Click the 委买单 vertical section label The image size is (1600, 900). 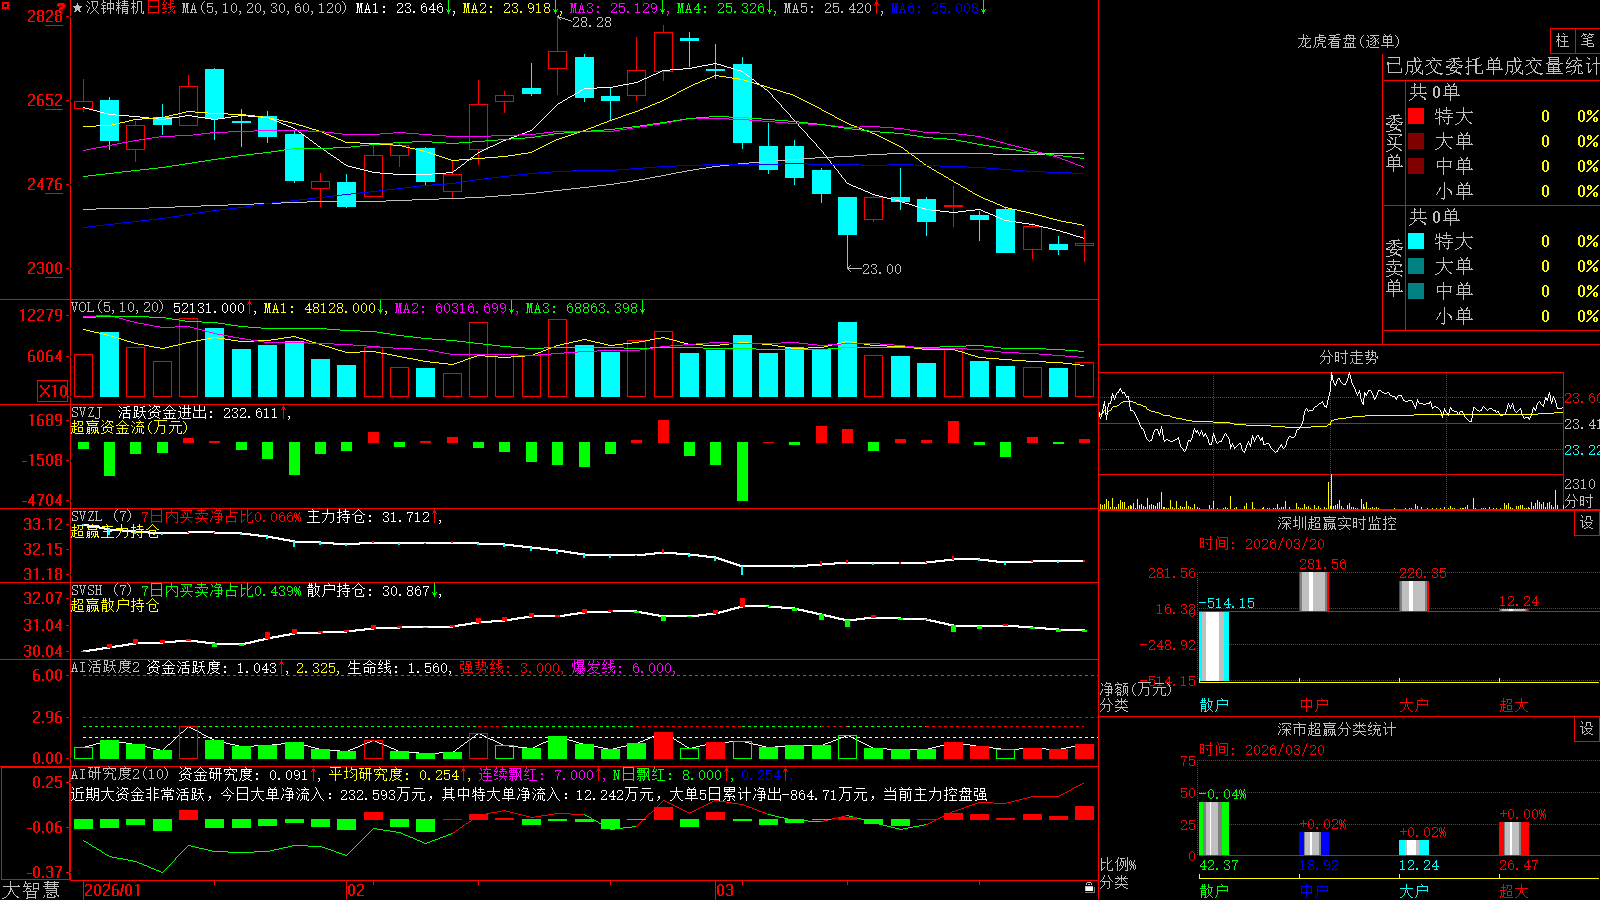coord(1394,143)
